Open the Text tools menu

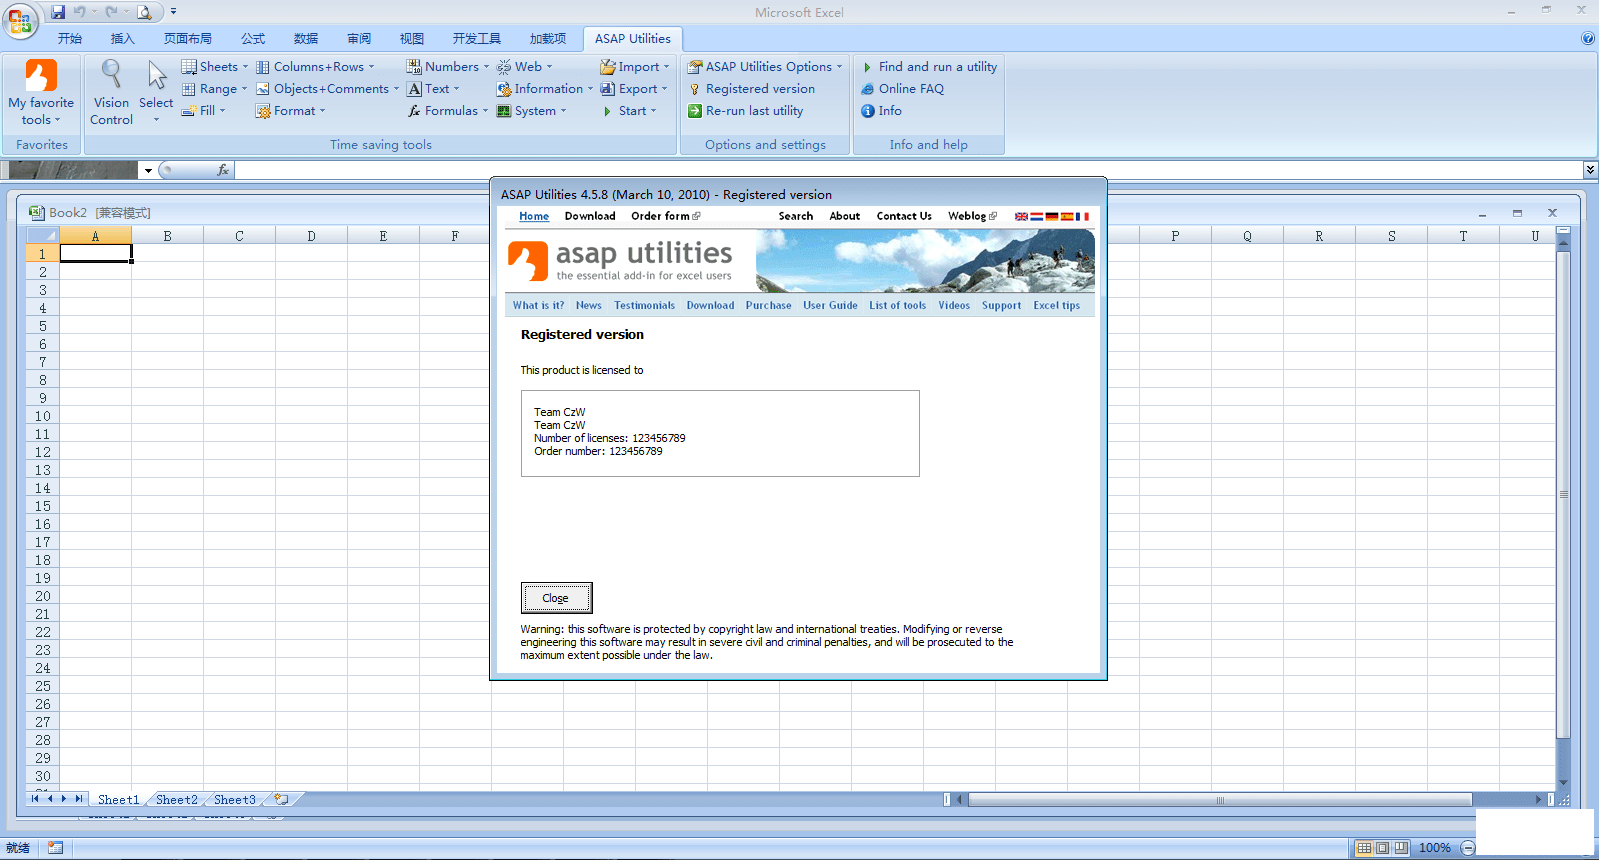[x=434, y=89]
